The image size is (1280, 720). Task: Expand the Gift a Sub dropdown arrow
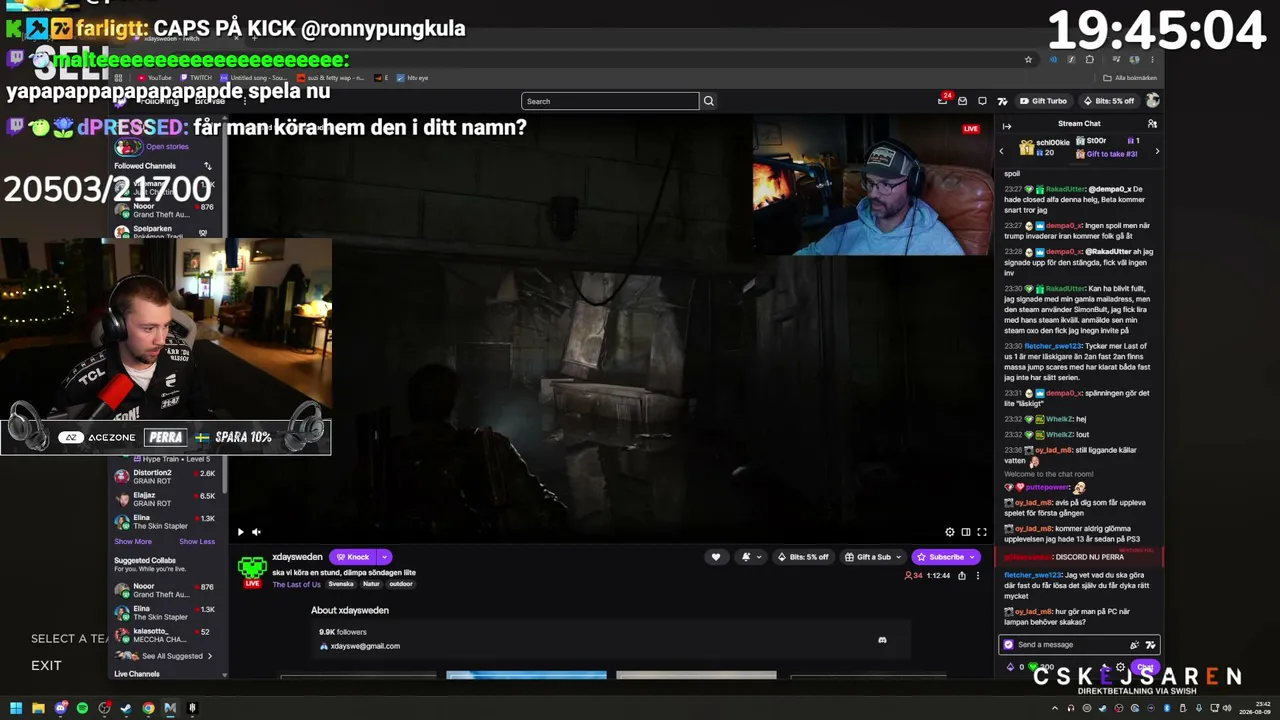[898, 557]
